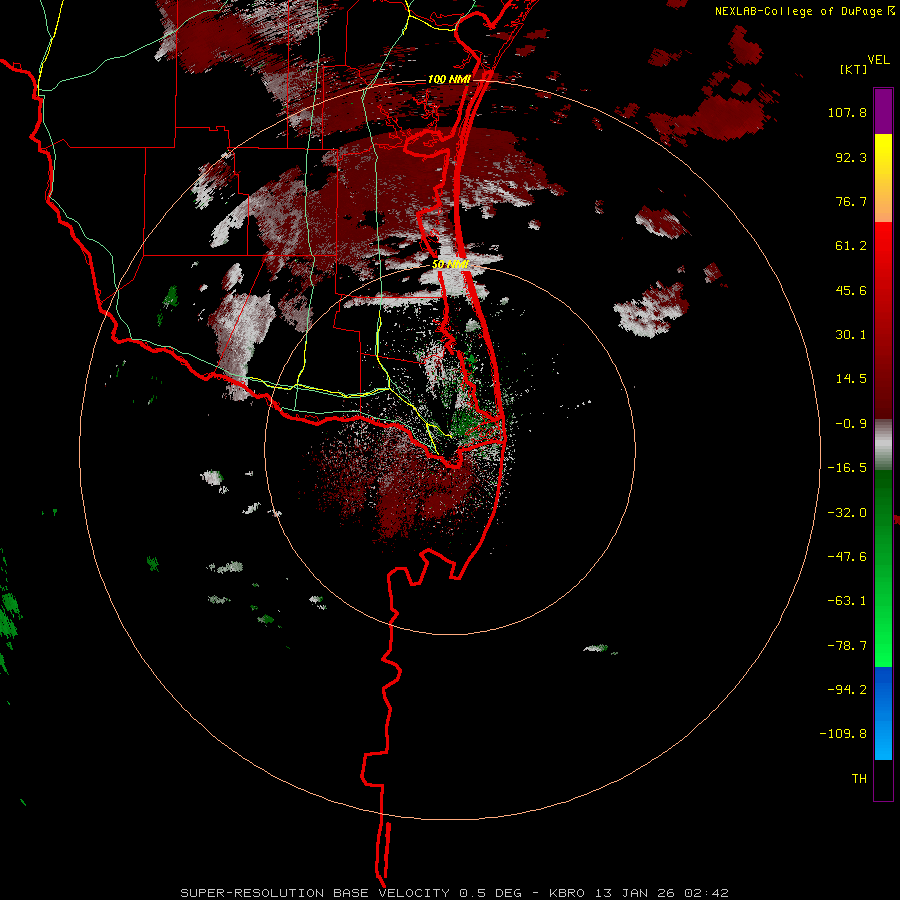Click the VEL legend heading

[x=879, y=60]
